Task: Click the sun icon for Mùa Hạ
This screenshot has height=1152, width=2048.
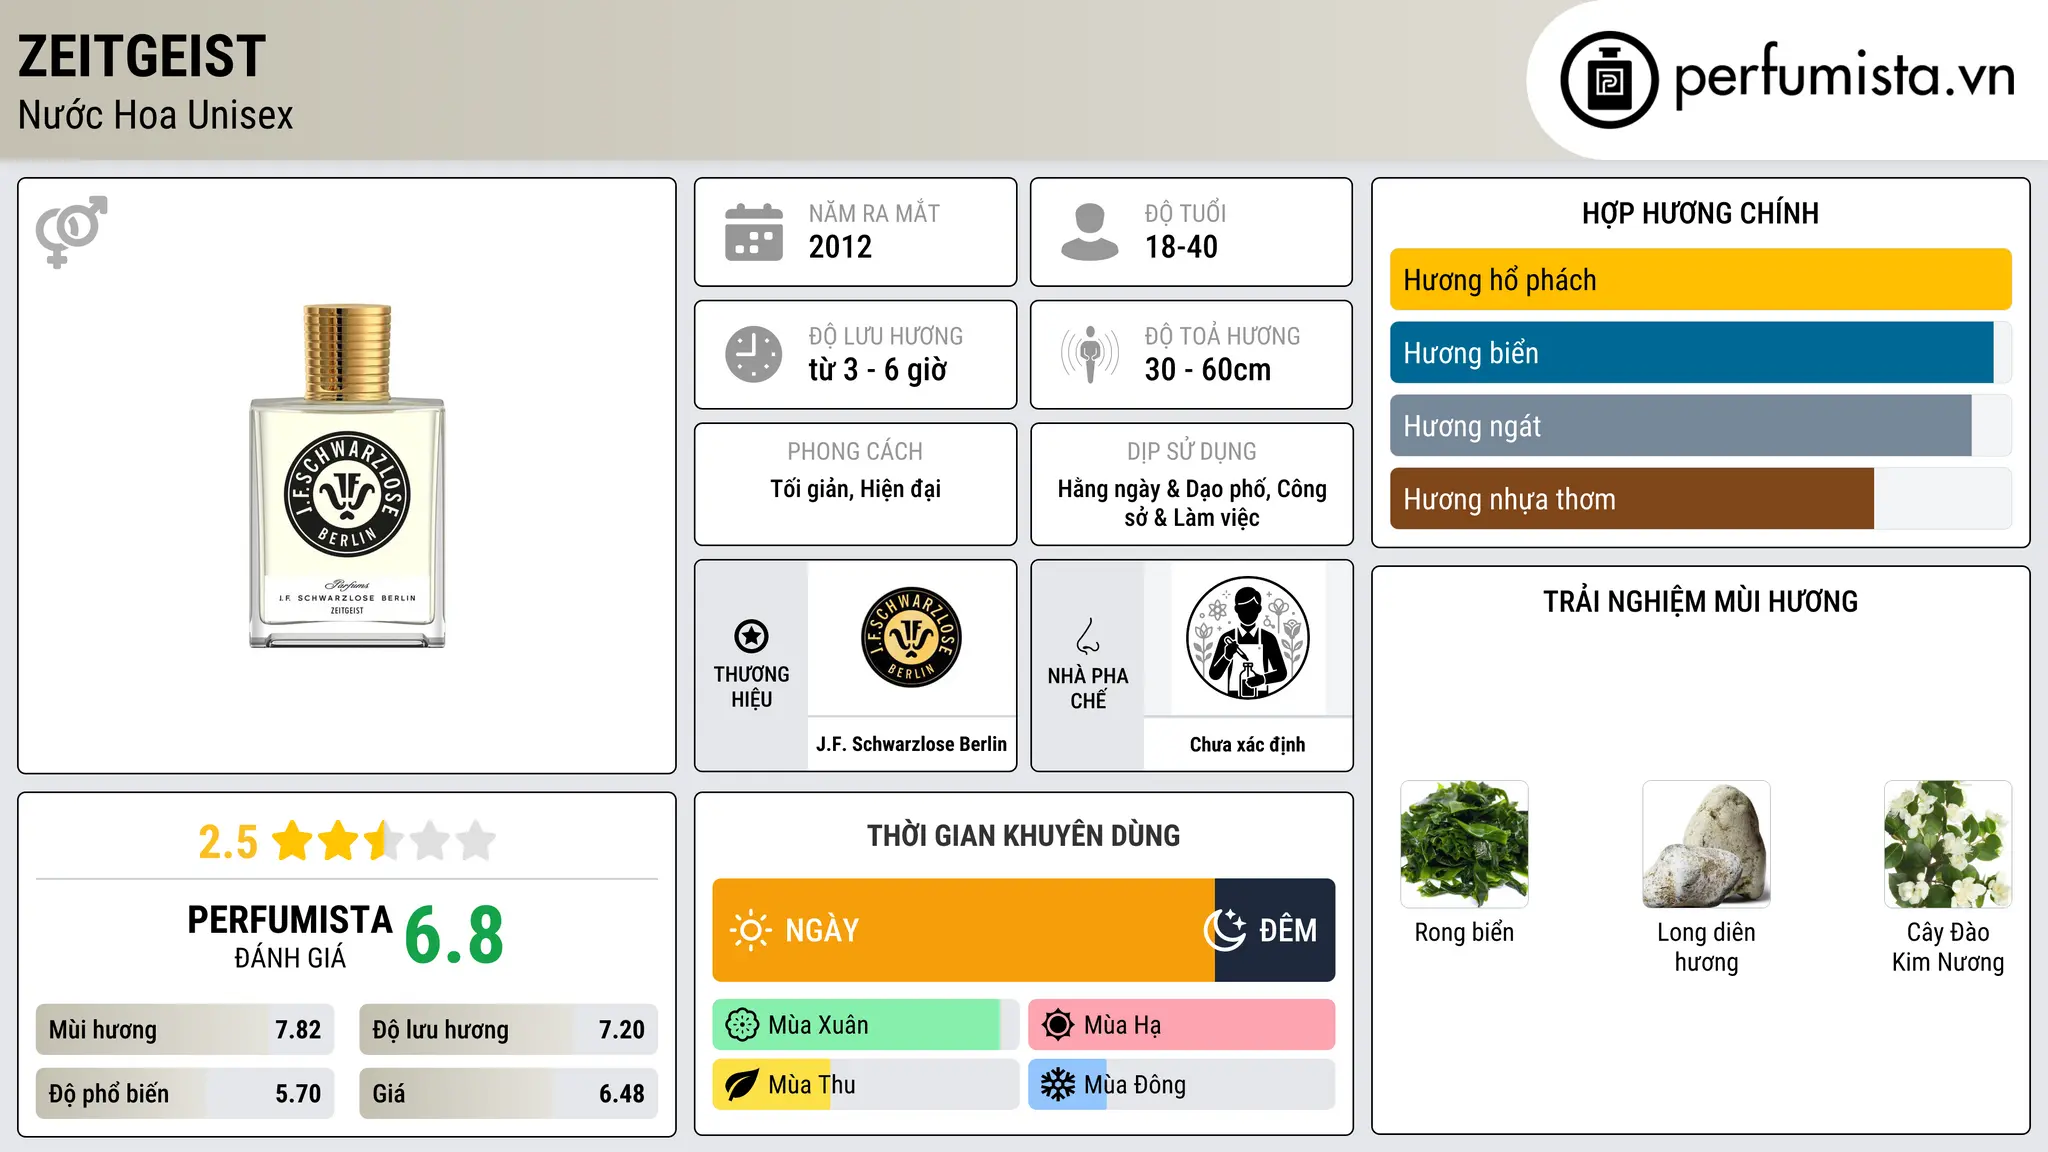Action: click(x=1058, y=1025)
